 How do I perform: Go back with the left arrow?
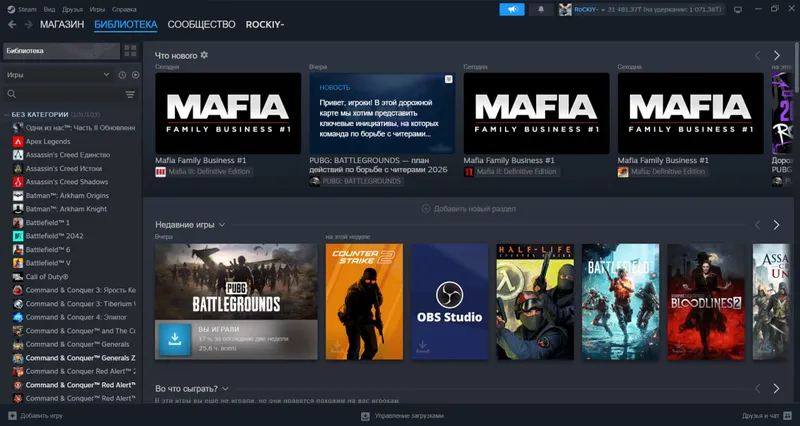(x=12, y=24)
